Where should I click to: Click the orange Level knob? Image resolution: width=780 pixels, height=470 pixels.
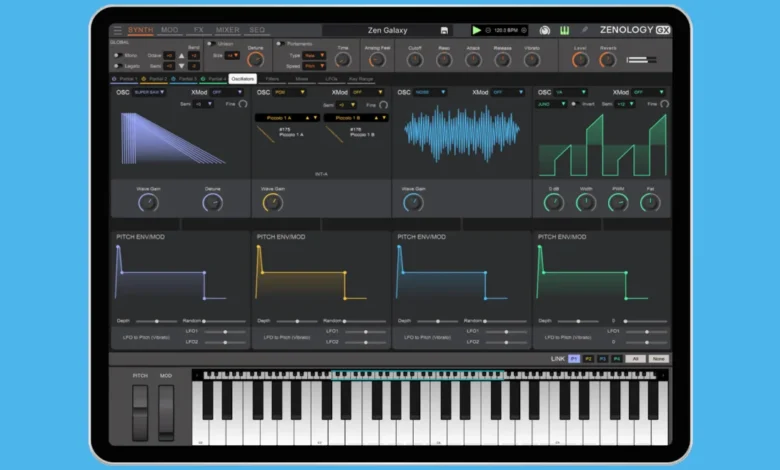point(580,60)
